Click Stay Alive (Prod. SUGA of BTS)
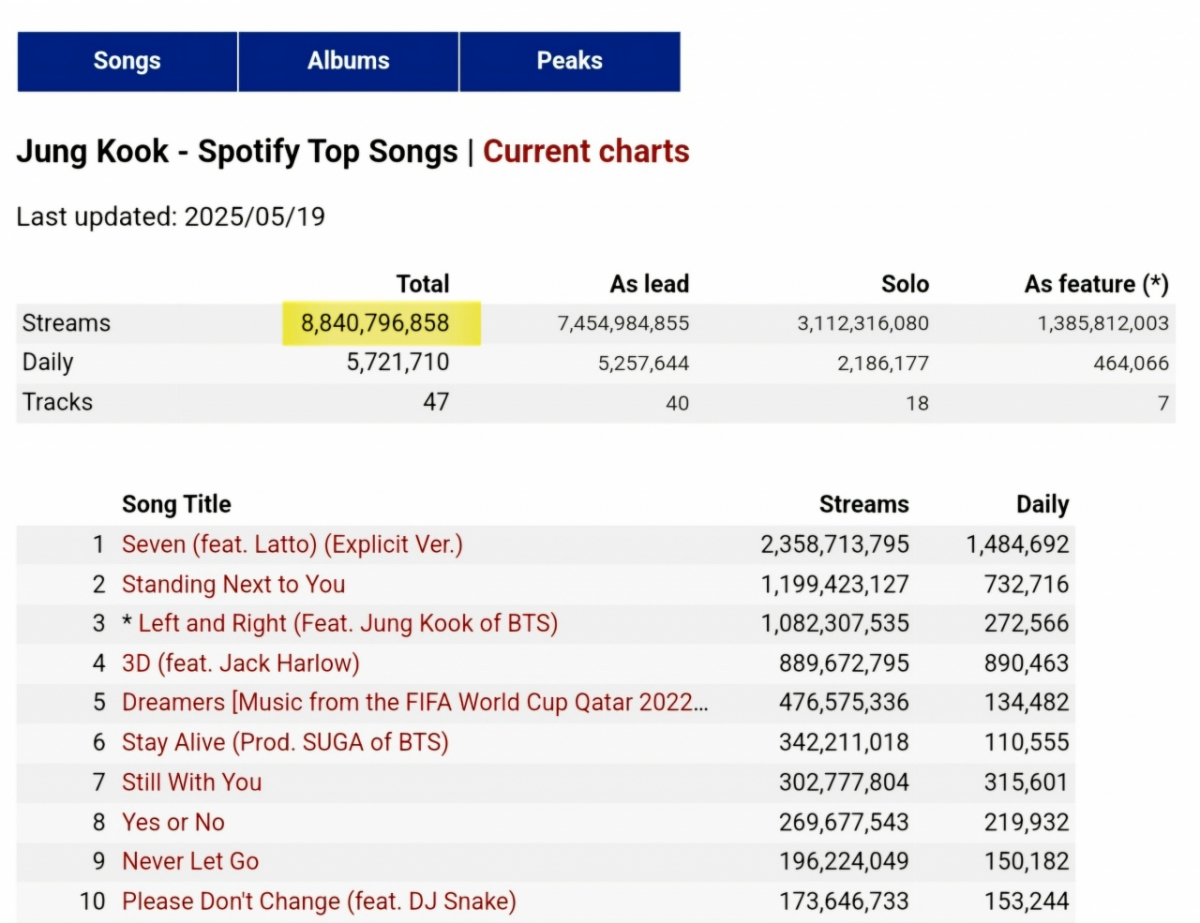The width and height of the screenshot is (1200, 923). 285,742
